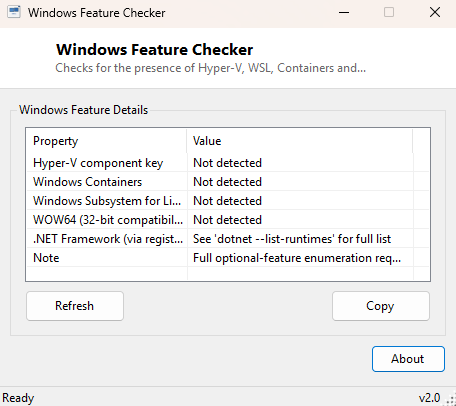
Task: Click the Refresh button
Action: coord(75,306)
